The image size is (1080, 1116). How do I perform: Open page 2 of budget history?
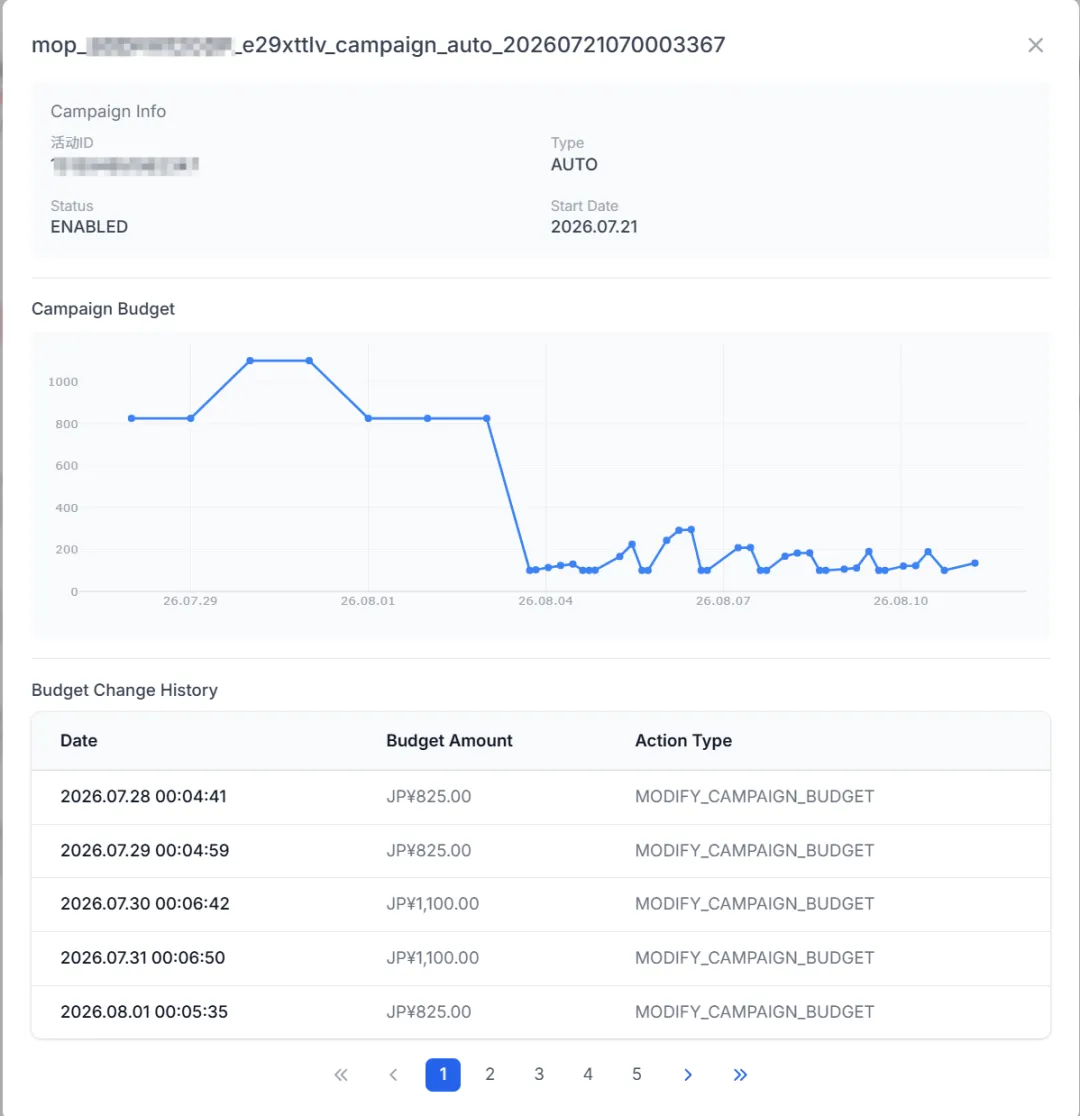[x=490, y=1075]
